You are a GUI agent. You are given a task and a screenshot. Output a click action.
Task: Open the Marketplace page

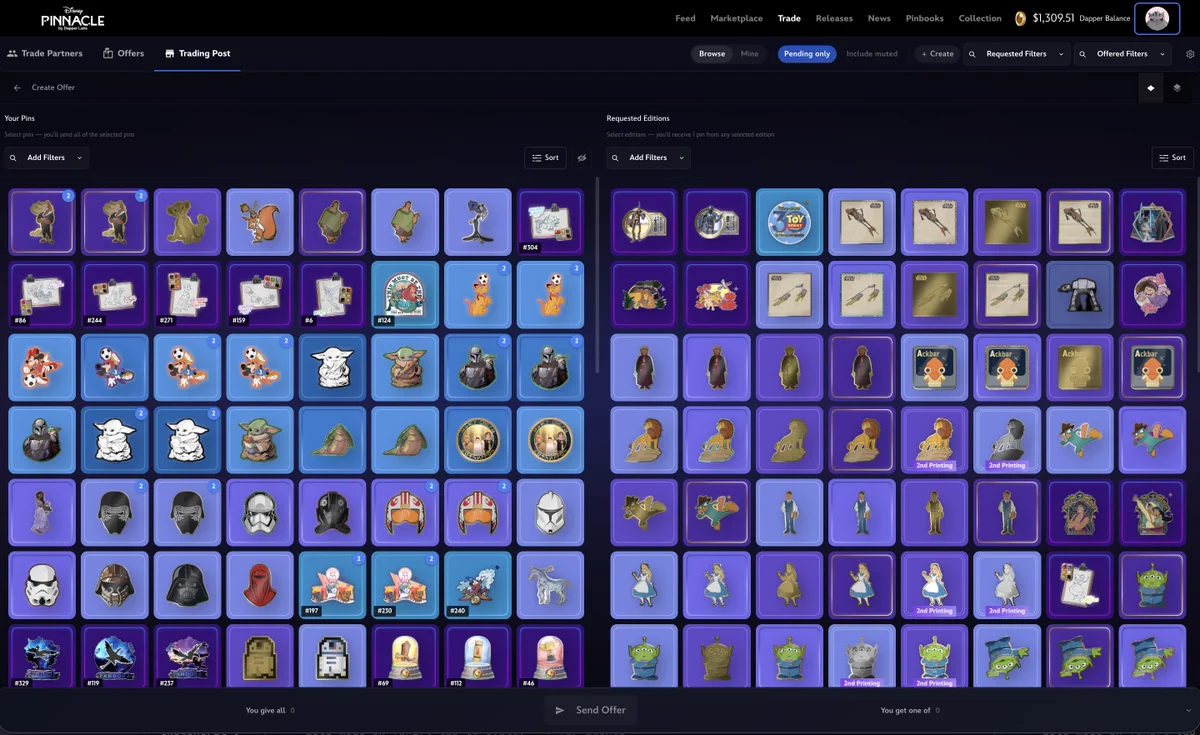point(736,18)
